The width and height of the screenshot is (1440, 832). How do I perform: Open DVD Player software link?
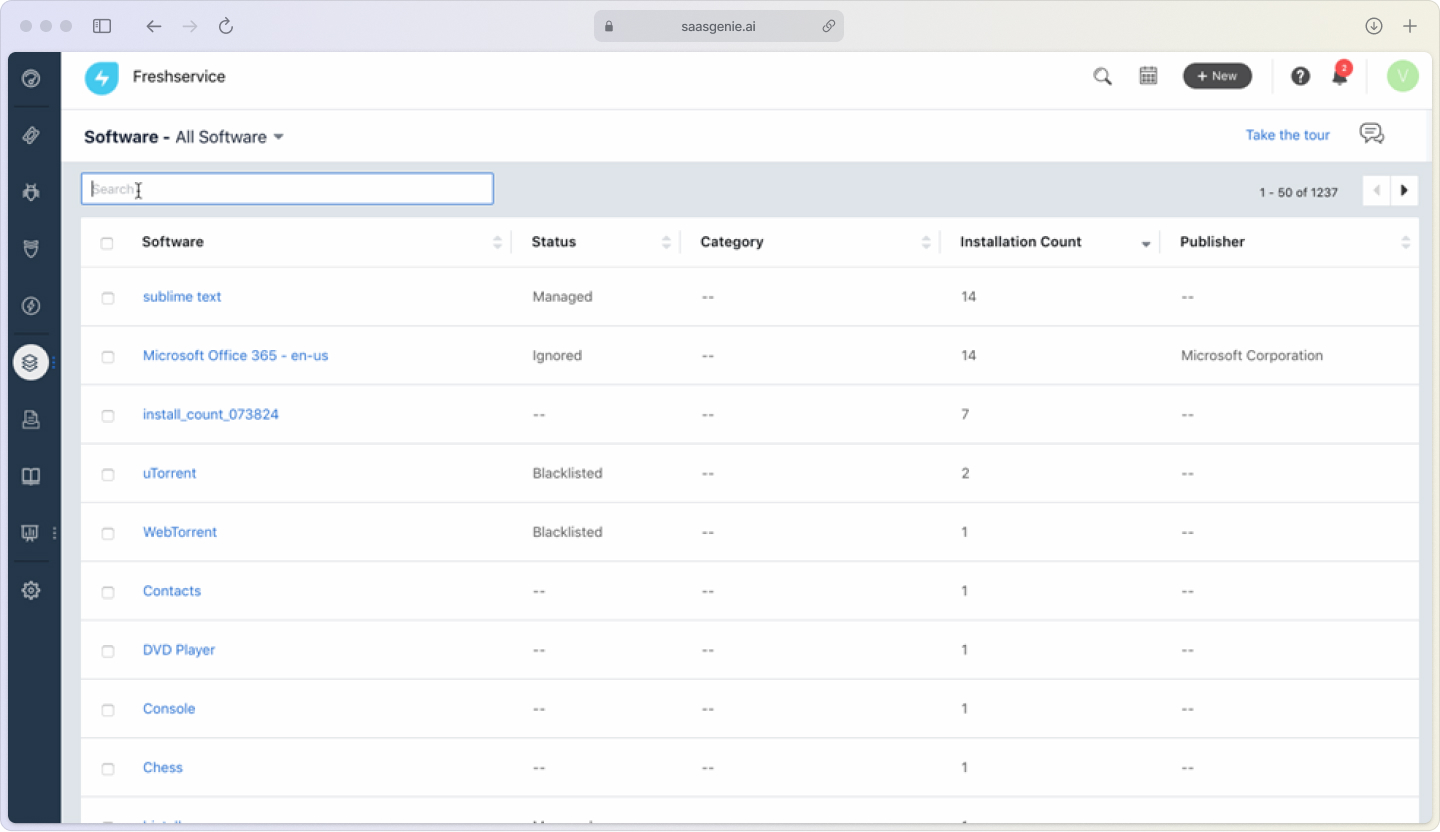(x=179, y=650)
